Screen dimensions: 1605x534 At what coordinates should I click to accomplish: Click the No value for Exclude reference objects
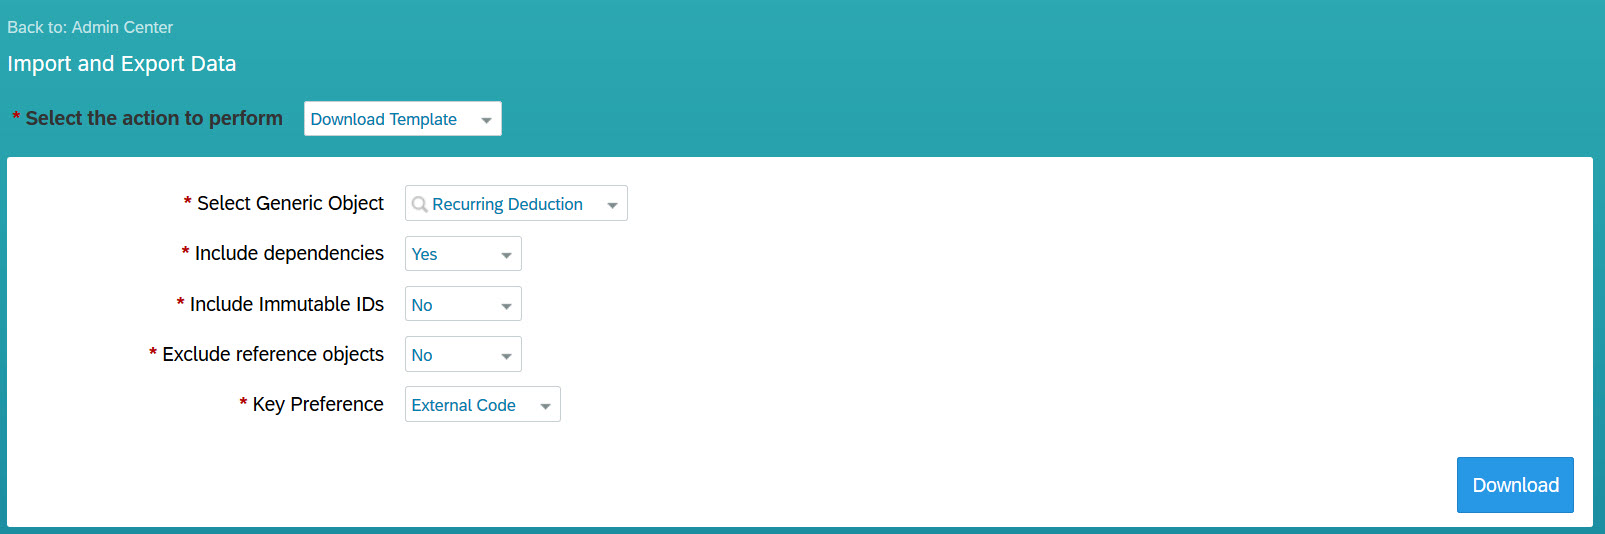[x=422, y=355]
